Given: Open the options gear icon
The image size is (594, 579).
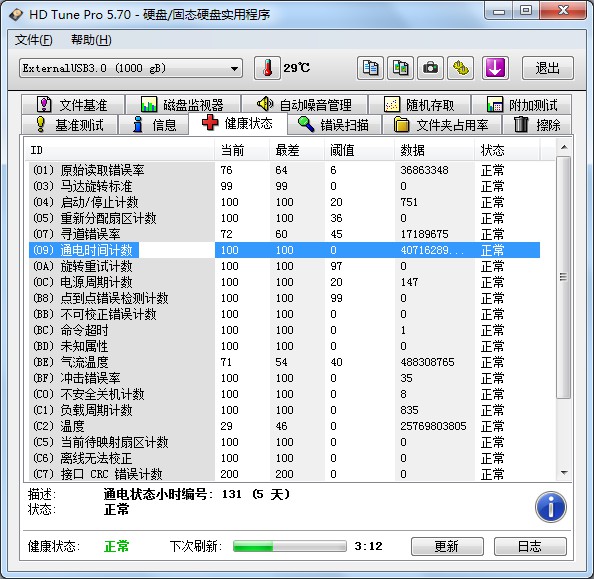Looking at the screenshot, I should point(460,68).
